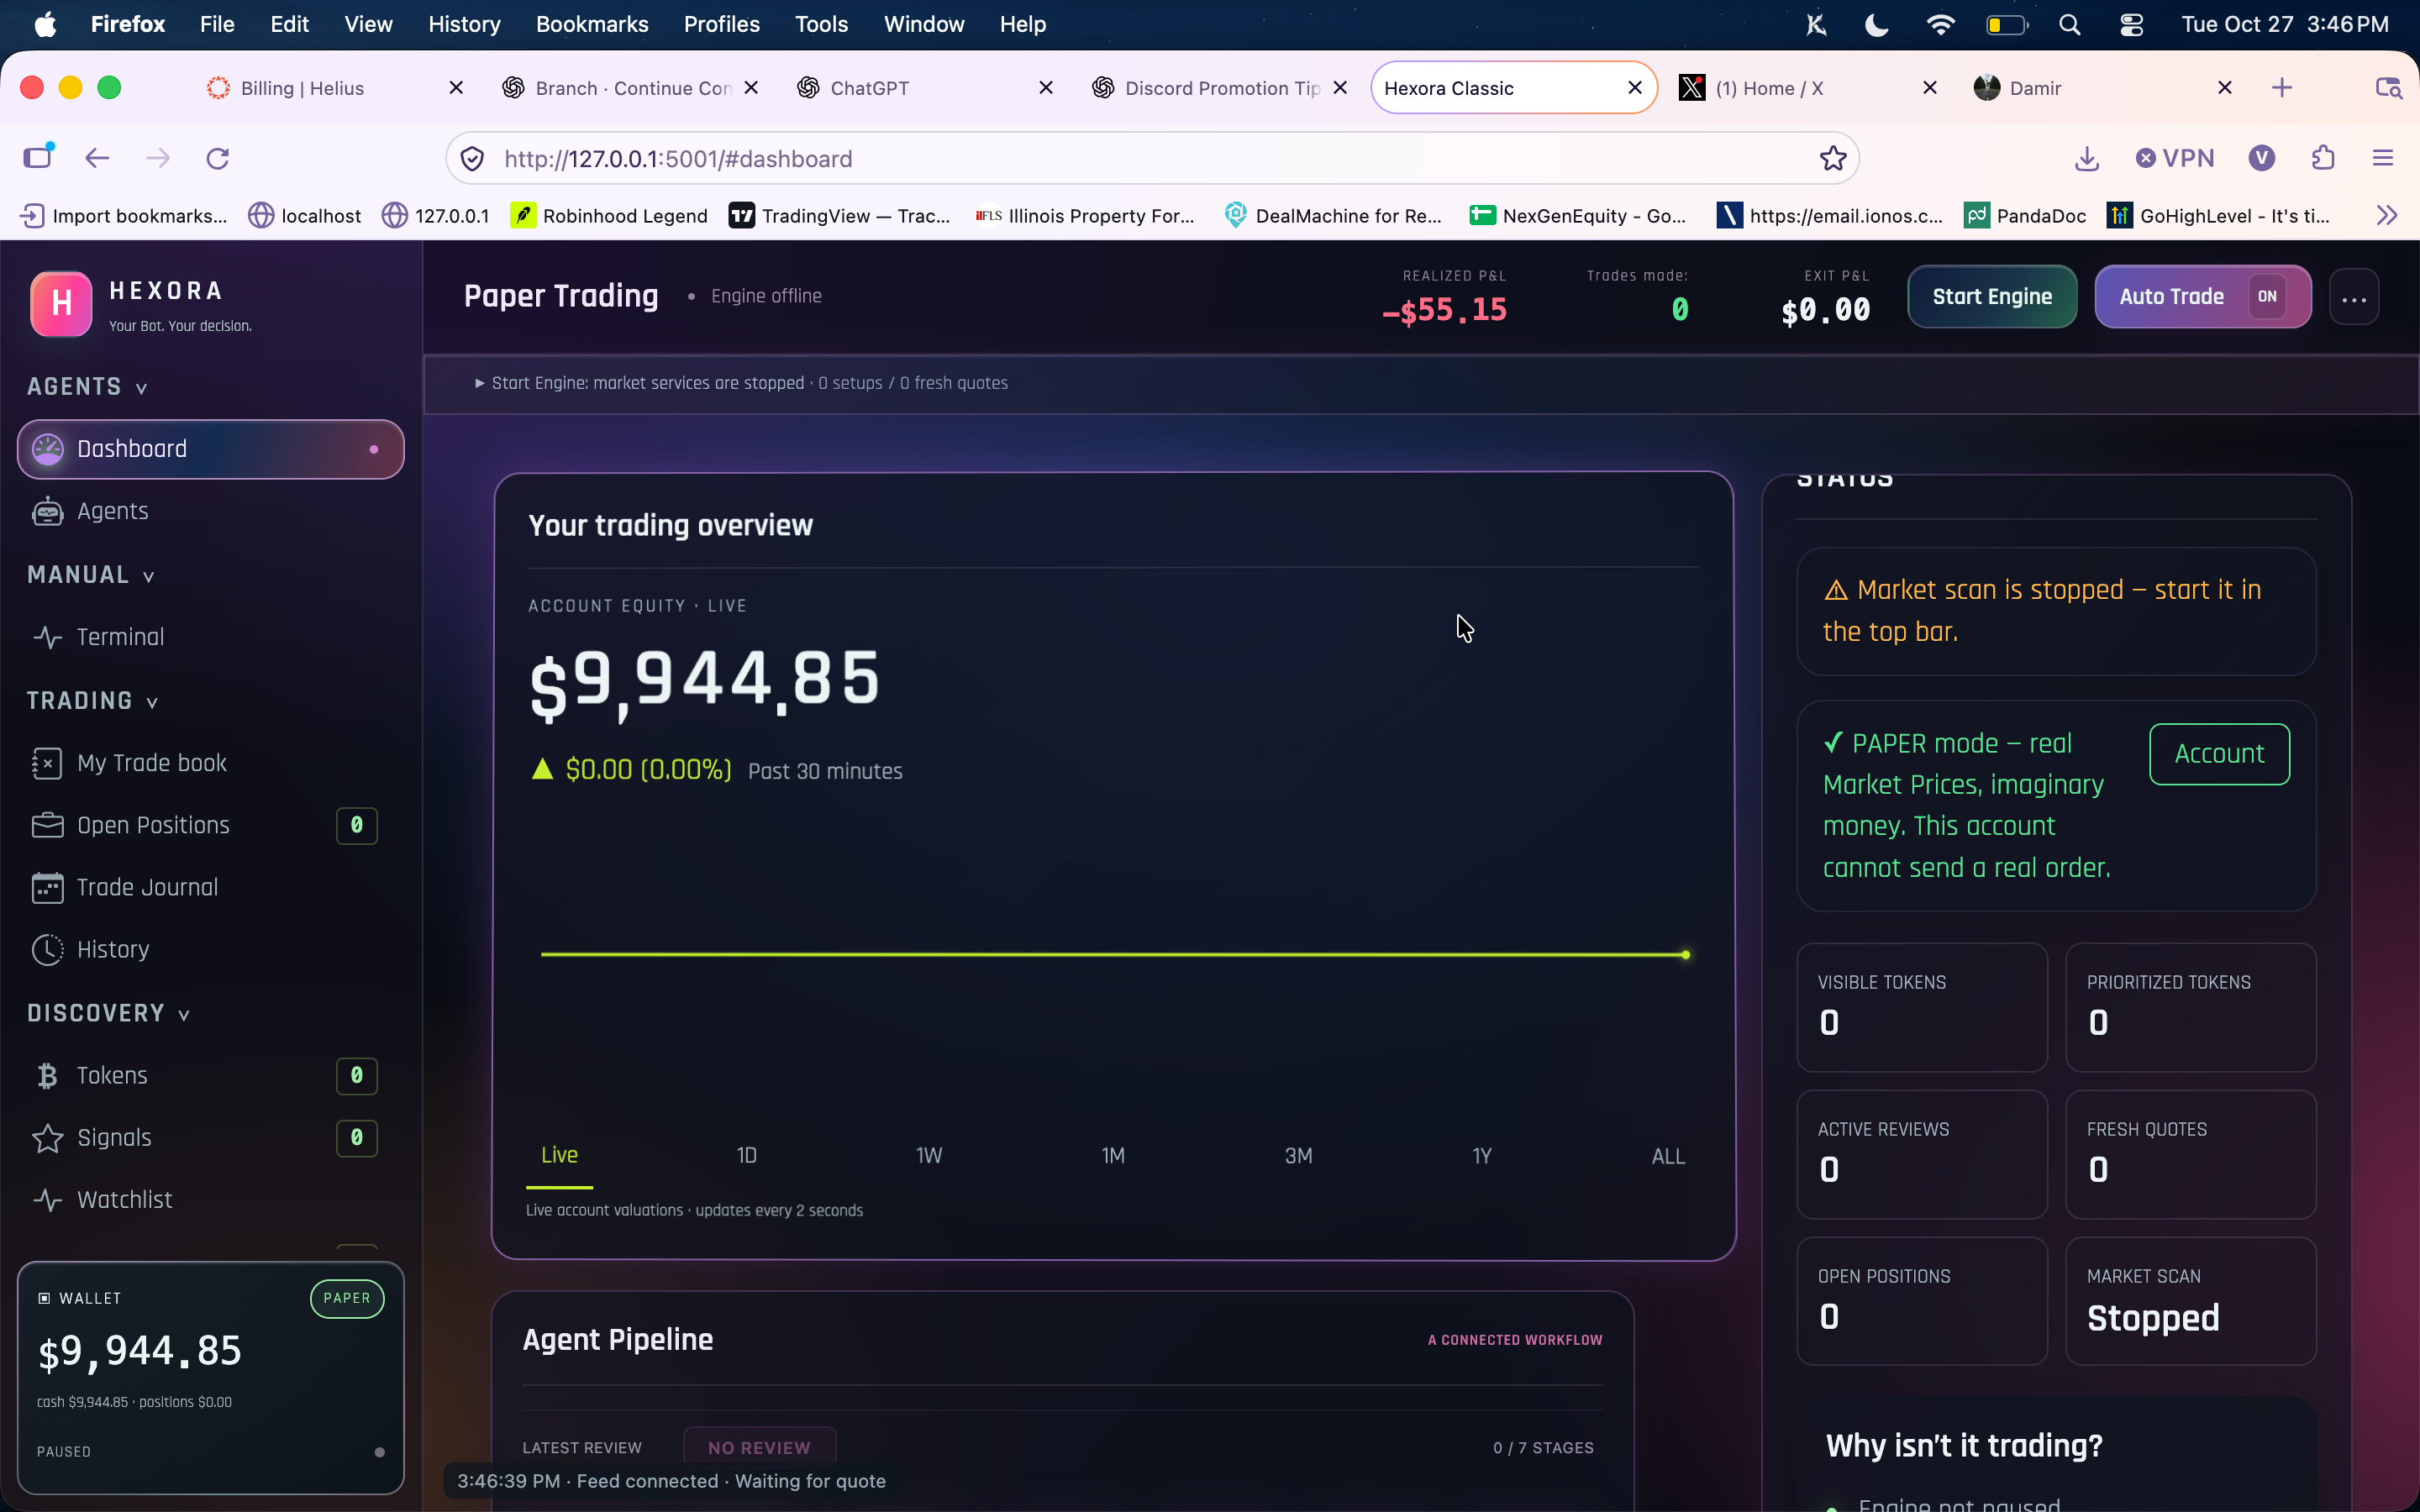Select the 1M chart range tab
Viewport: 2420px width, 1512px height.
[1113, 1155]
